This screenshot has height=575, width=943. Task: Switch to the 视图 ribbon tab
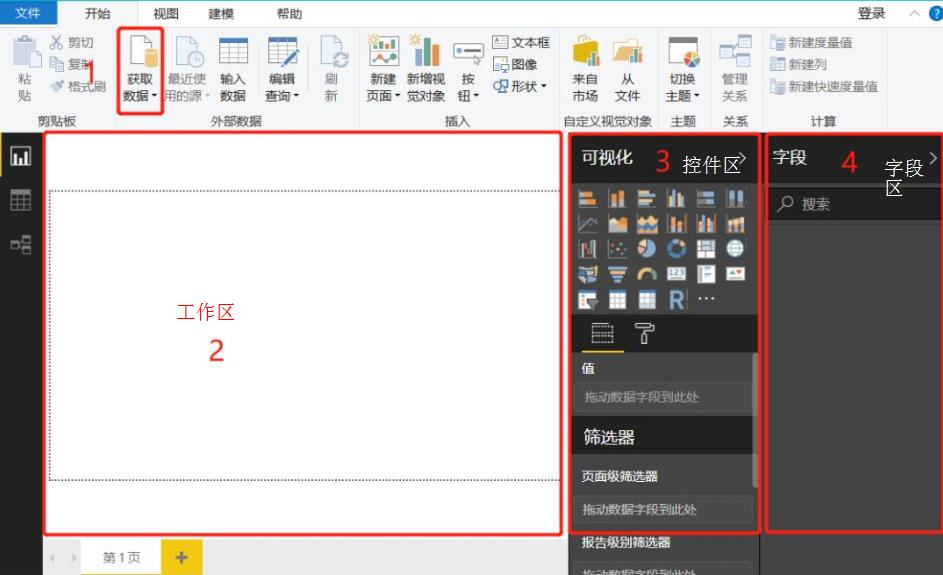[165, 14]
